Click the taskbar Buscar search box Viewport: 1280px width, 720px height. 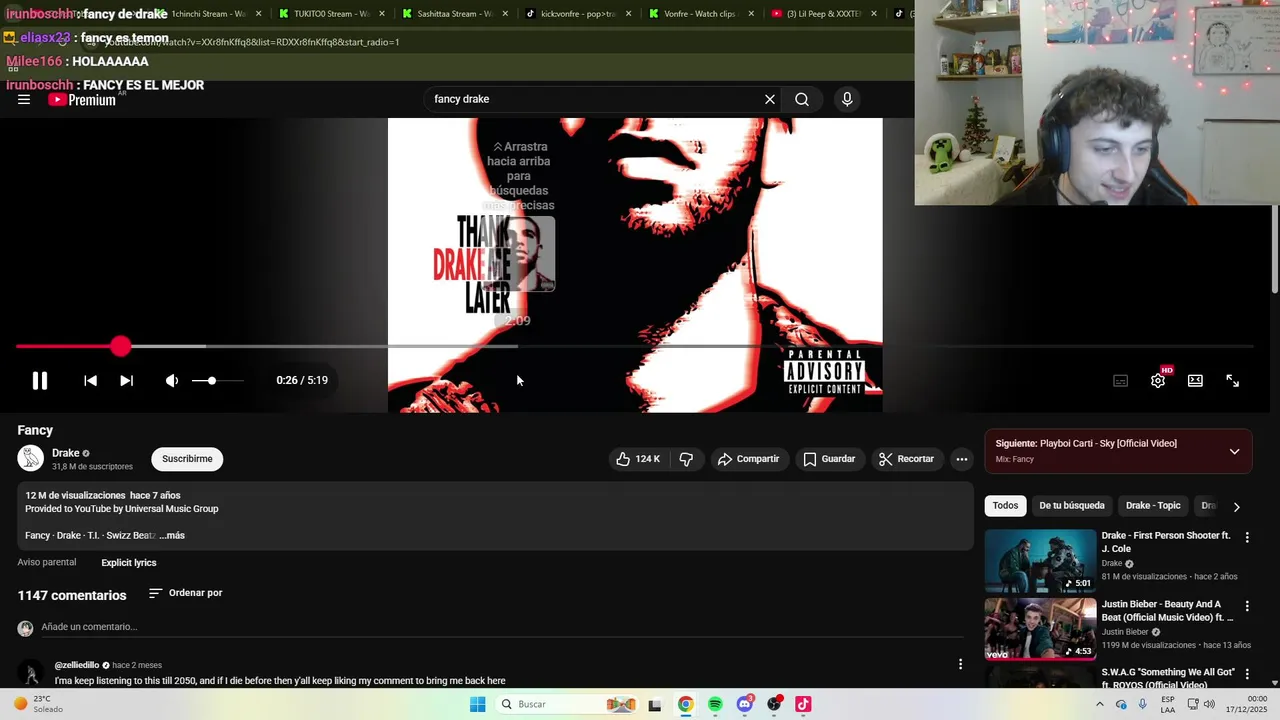(x=567, y=704)
